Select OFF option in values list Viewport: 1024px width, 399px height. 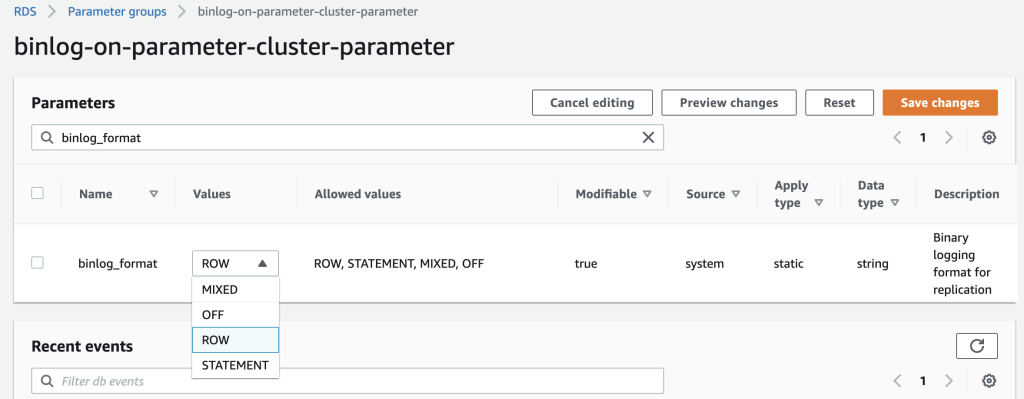[x=235, y=315]
